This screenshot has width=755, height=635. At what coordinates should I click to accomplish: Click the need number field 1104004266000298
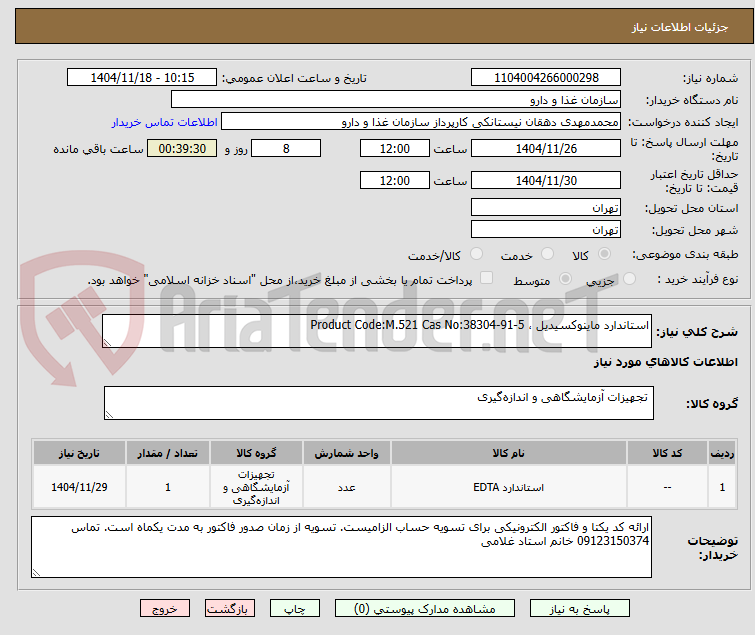coord(546,78)
